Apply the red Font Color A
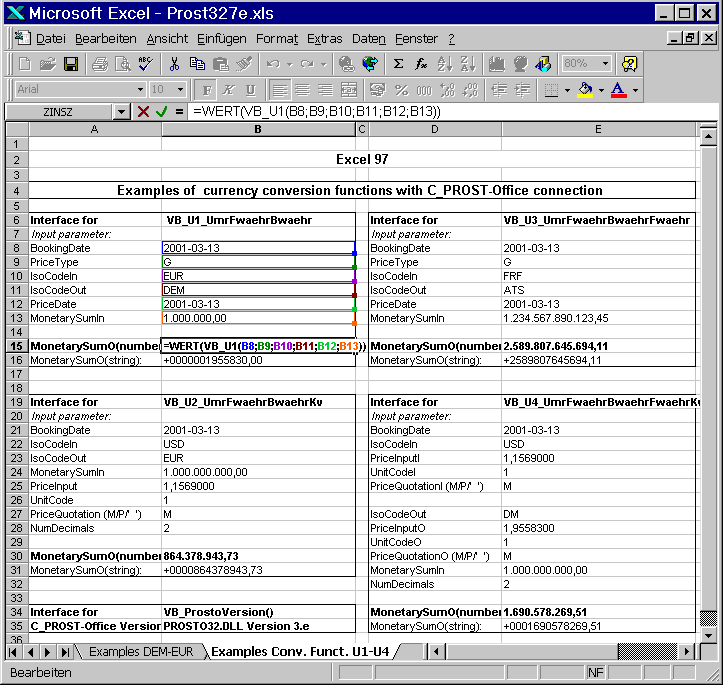Viewport: 723px width, 685px height. click(619, 90)
